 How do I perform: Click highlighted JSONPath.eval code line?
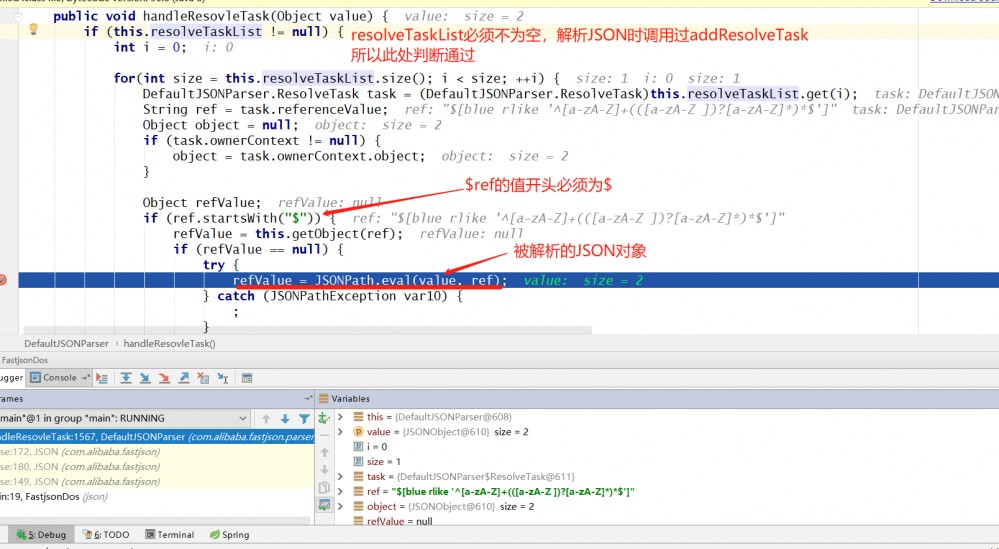coord(508,280)
